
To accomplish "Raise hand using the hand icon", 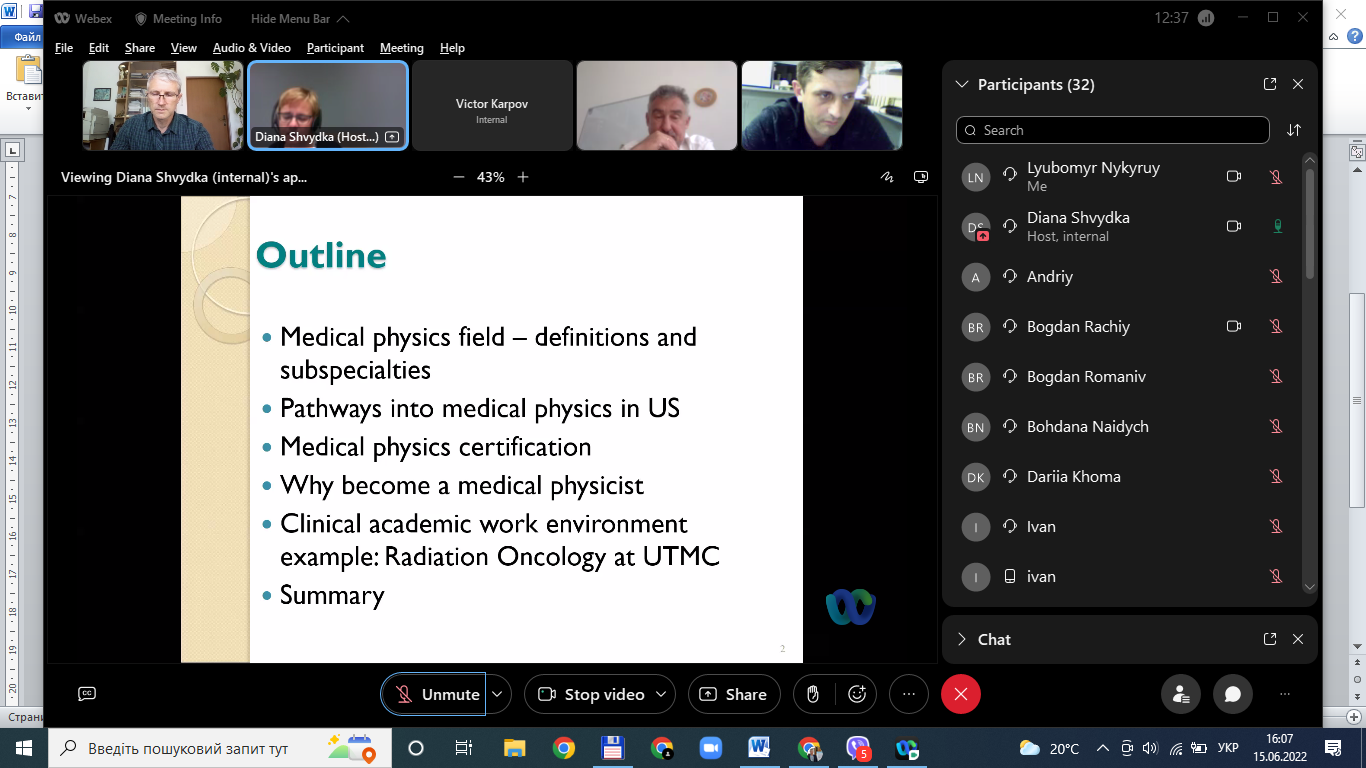I will [814, 694].
